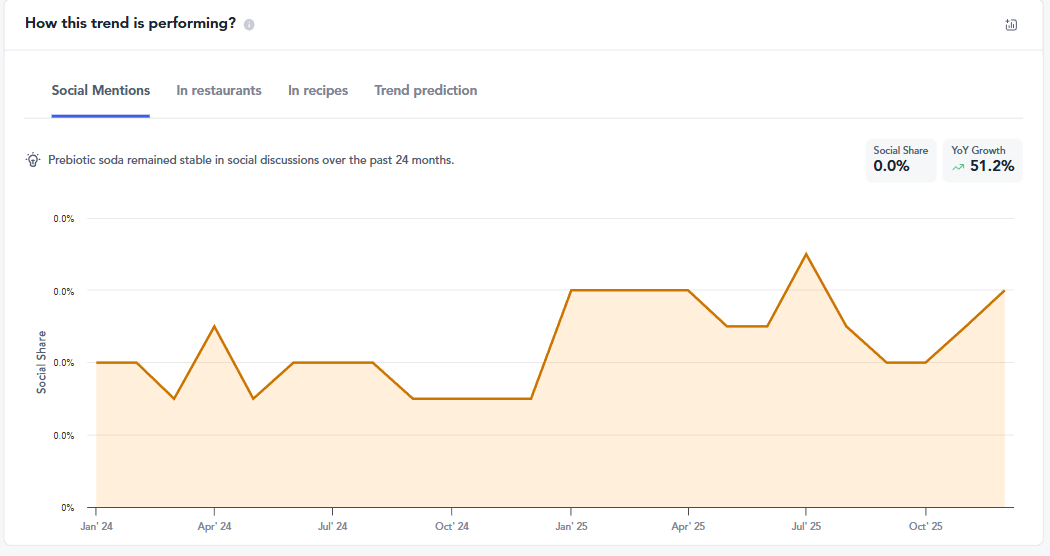Click the info icon beside the heading
This screenshot has height=556, width=1050.
[249, 25]
